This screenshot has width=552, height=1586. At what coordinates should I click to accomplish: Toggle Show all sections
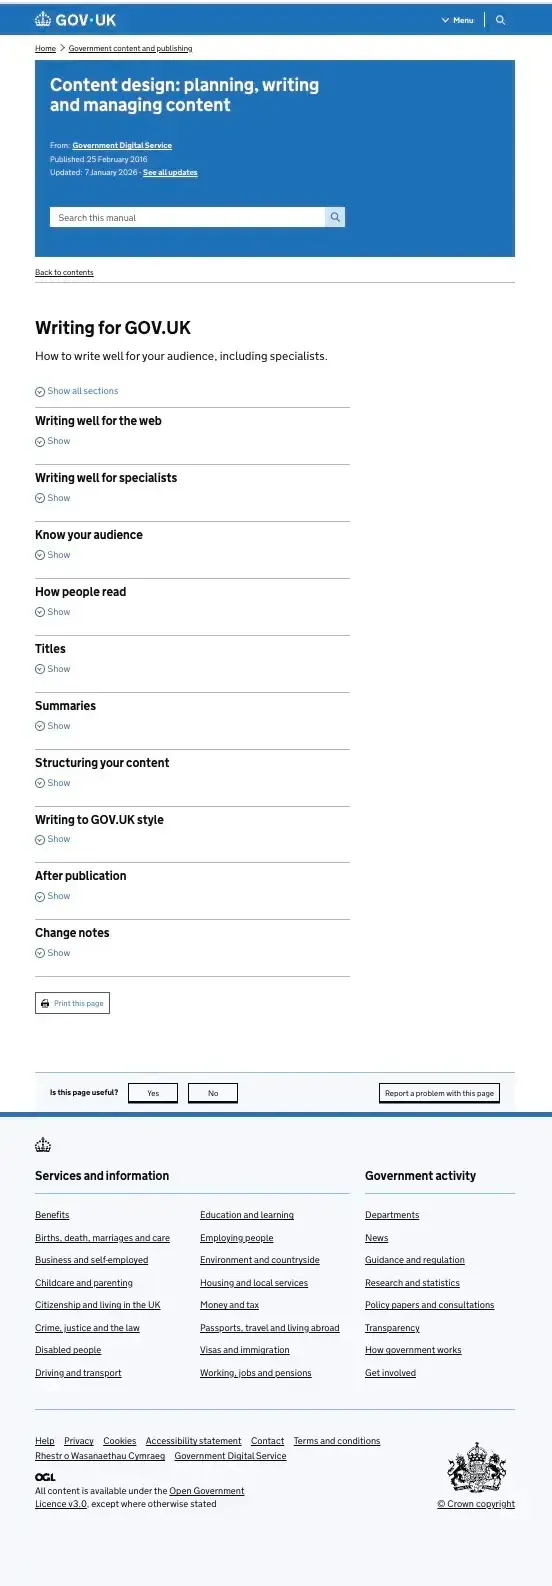click(x=77, y=391)
